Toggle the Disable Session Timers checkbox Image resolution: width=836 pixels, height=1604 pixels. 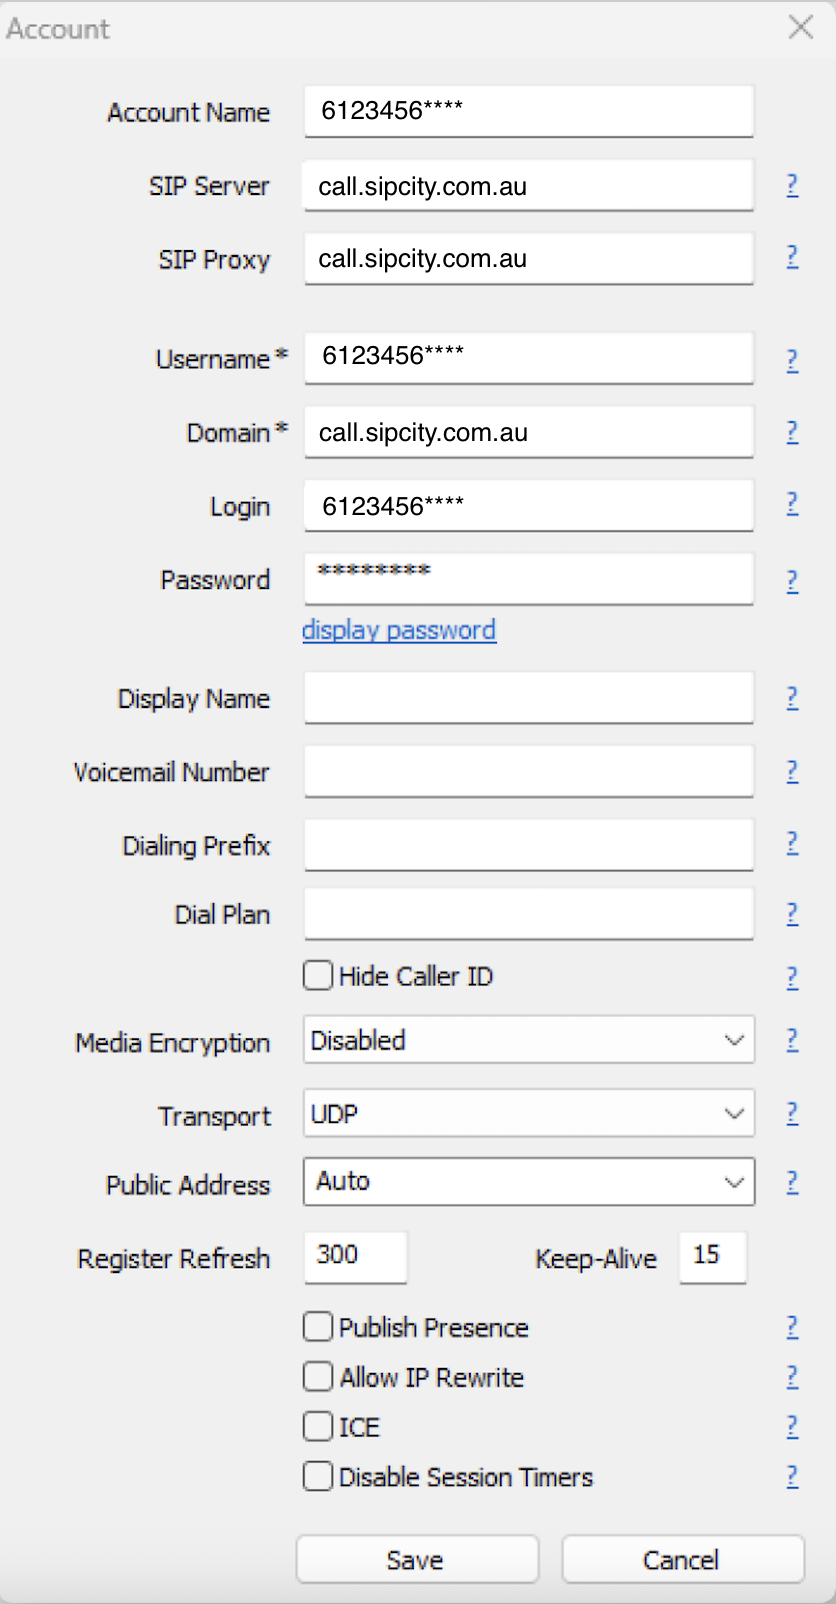318,1477
